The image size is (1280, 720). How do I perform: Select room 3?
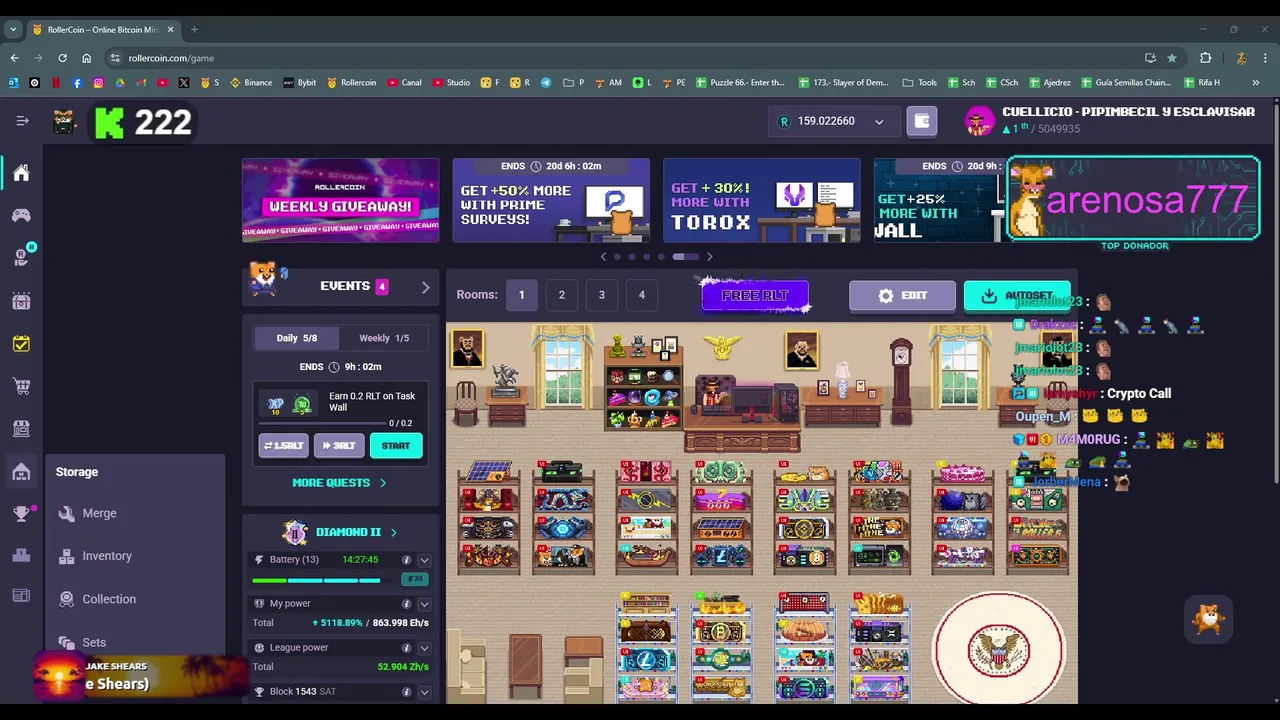click(x=602, y=295)
